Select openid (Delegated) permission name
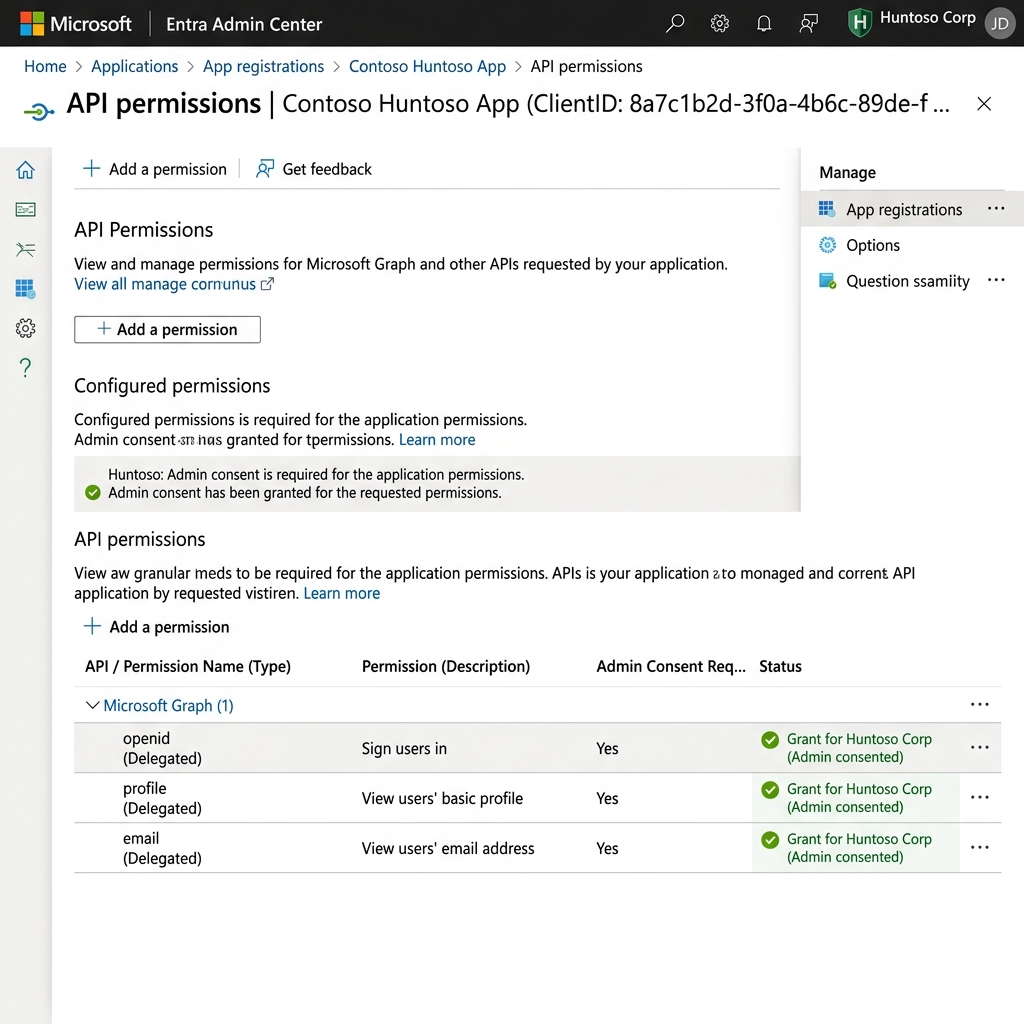 coord(162,748)
